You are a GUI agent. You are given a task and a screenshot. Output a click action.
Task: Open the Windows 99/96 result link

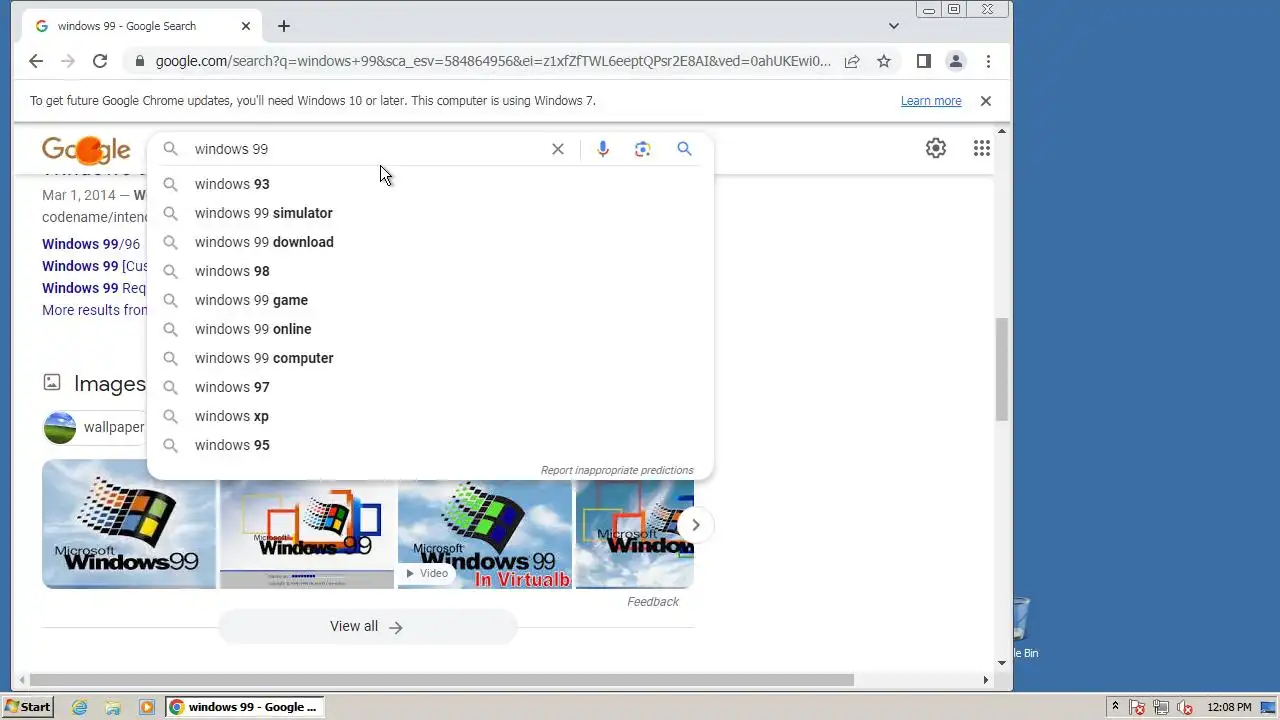[x=91, y=244]
